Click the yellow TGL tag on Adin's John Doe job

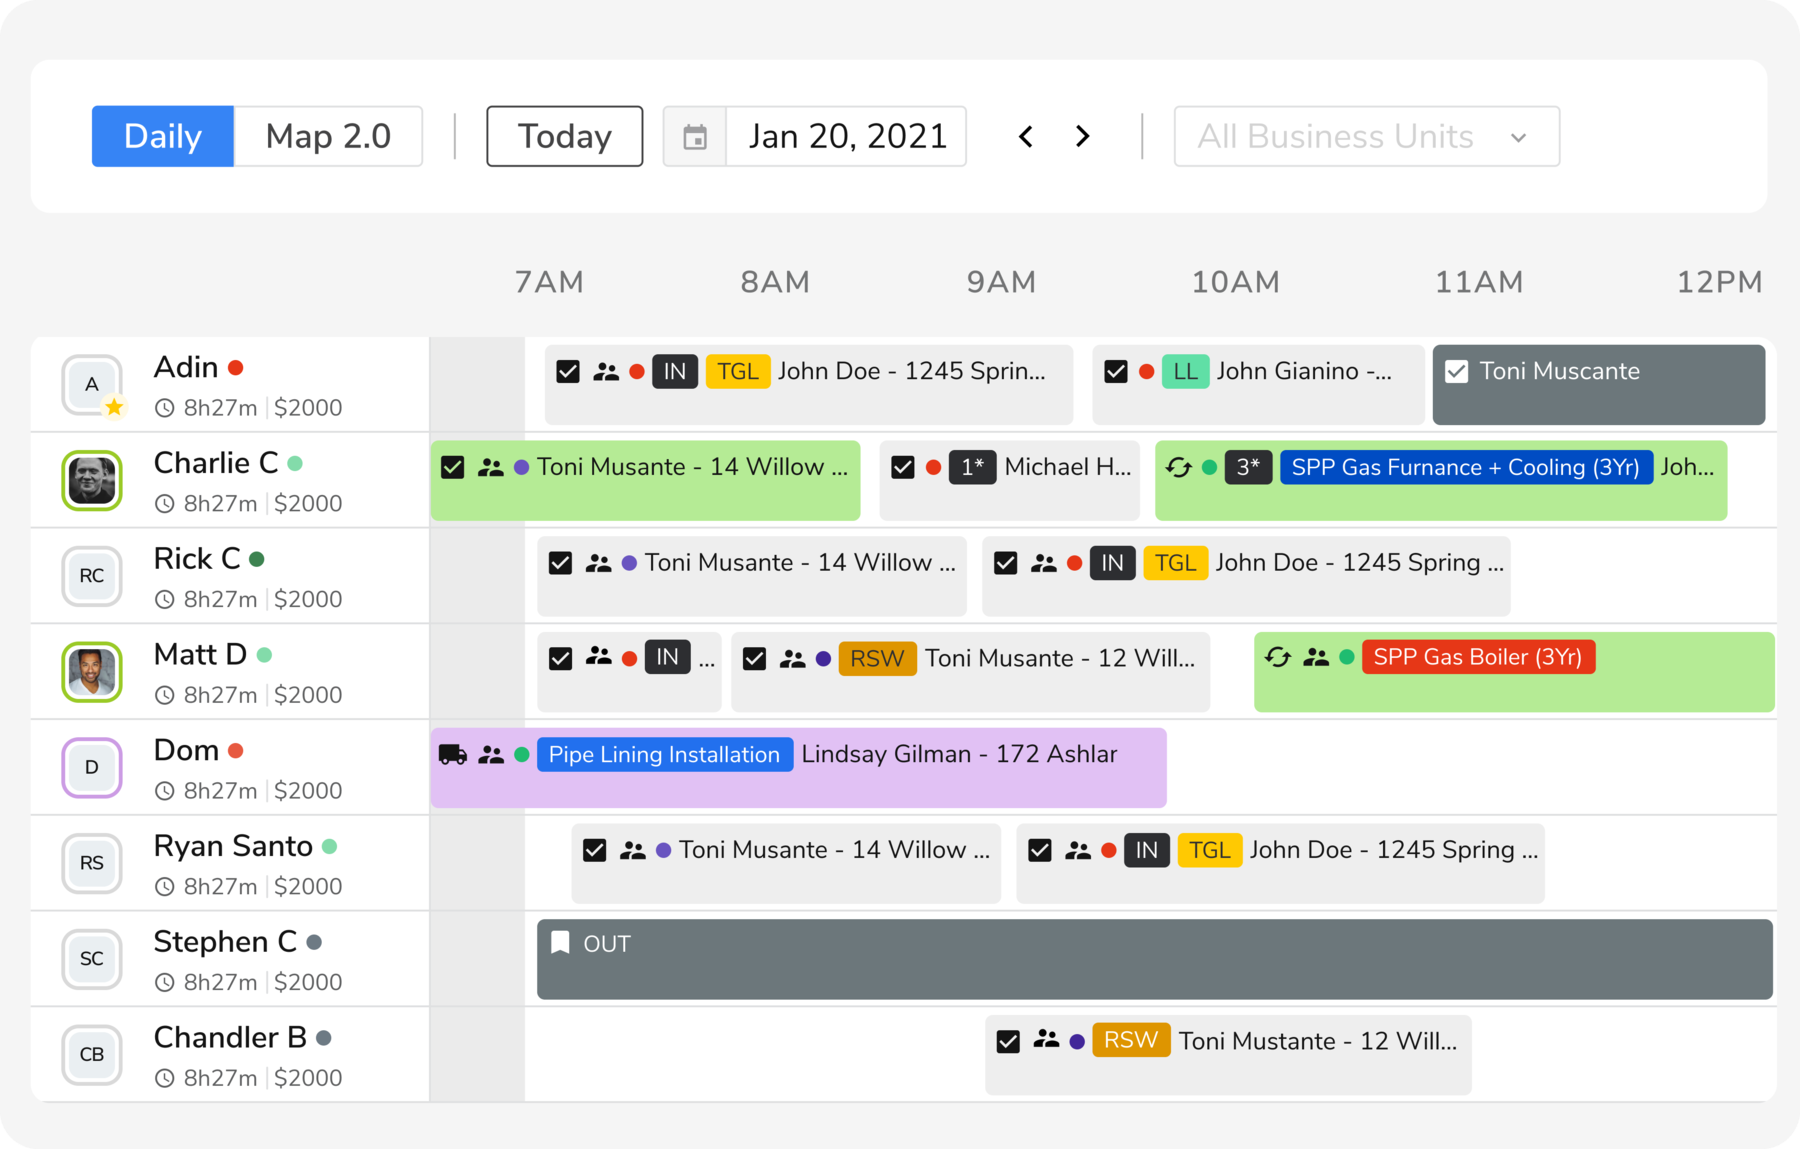pos(737,370)
